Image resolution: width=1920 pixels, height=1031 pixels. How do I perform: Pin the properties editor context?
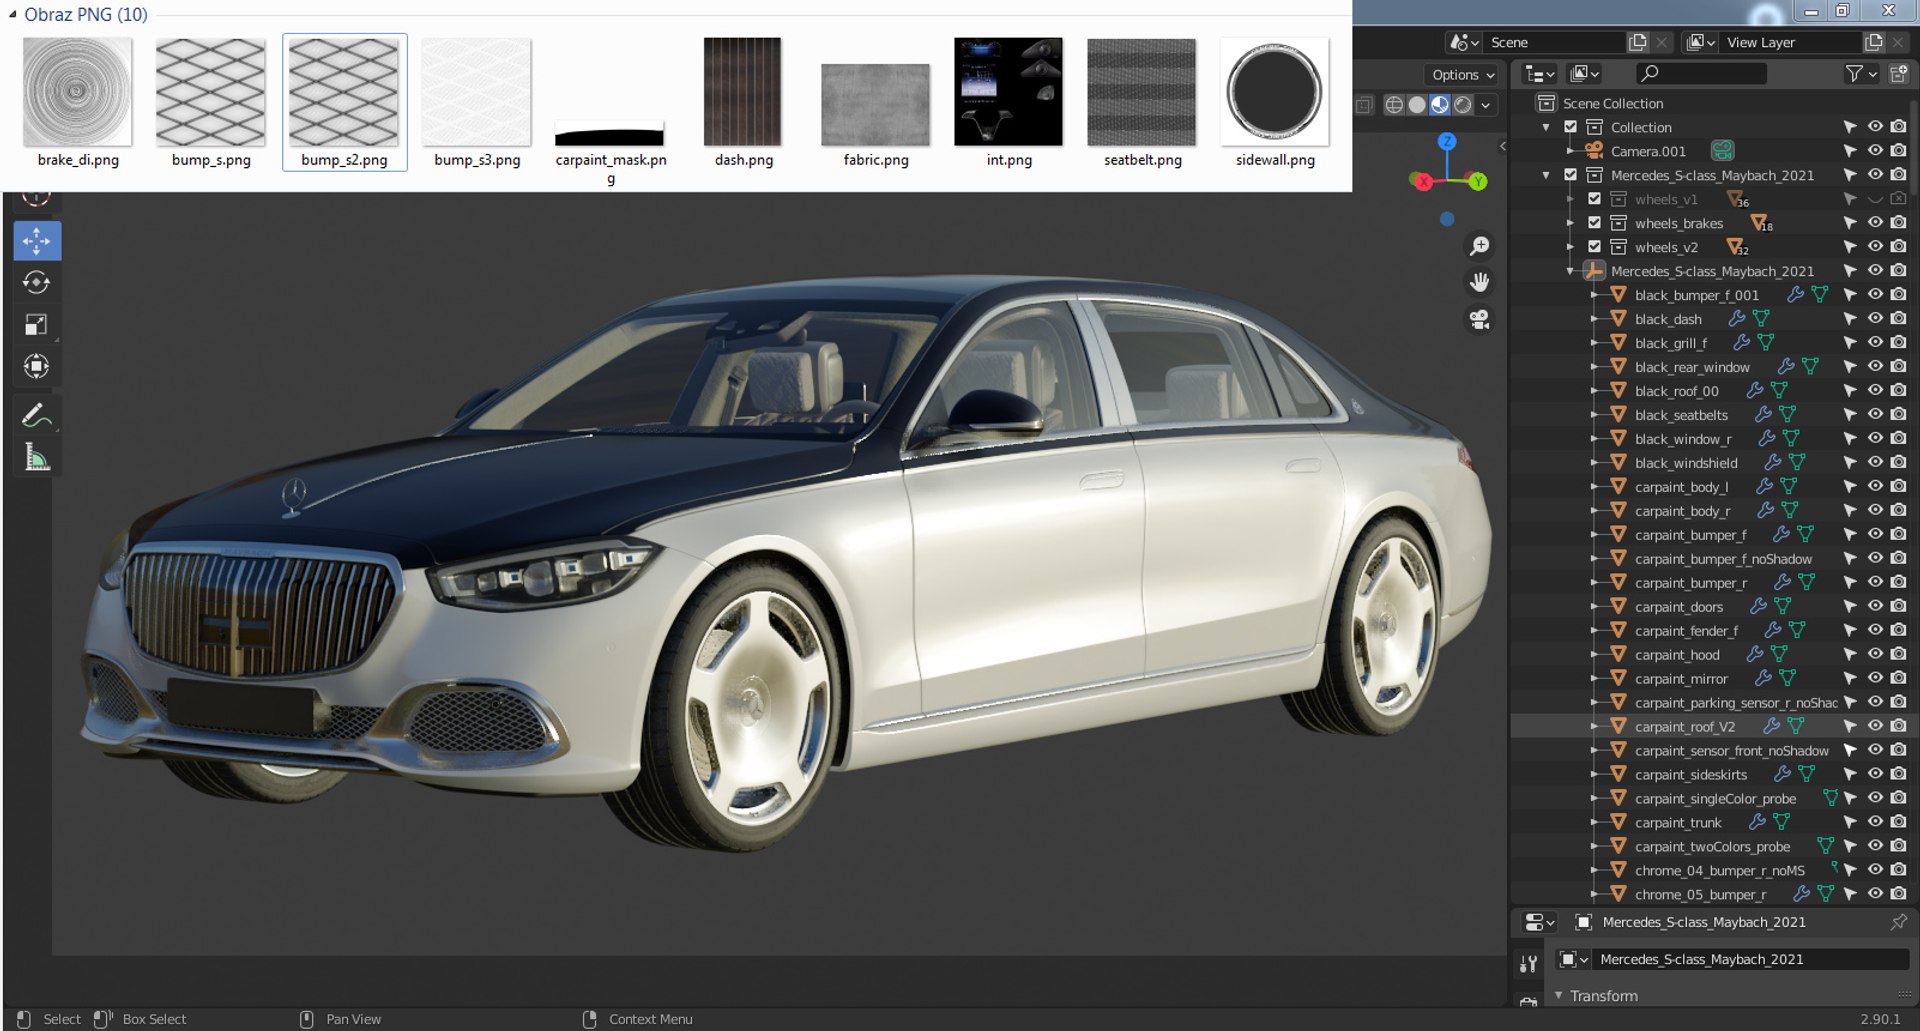[1898, 922]
